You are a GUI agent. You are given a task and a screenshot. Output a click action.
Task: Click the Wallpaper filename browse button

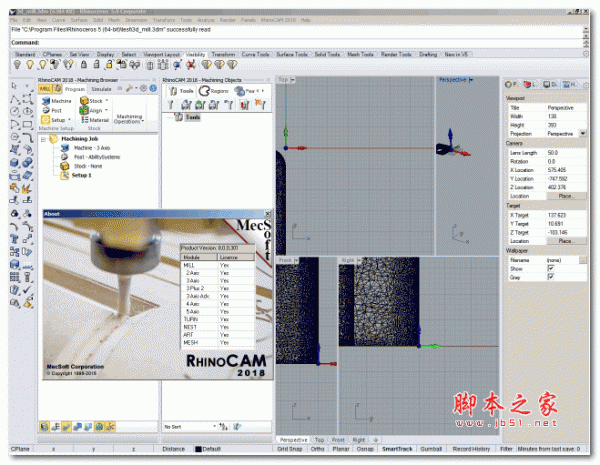point(582,260)
